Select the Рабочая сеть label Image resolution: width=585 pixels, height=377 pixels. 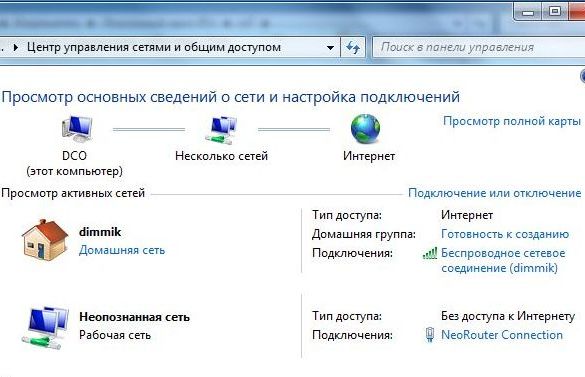tap(115, 335)
